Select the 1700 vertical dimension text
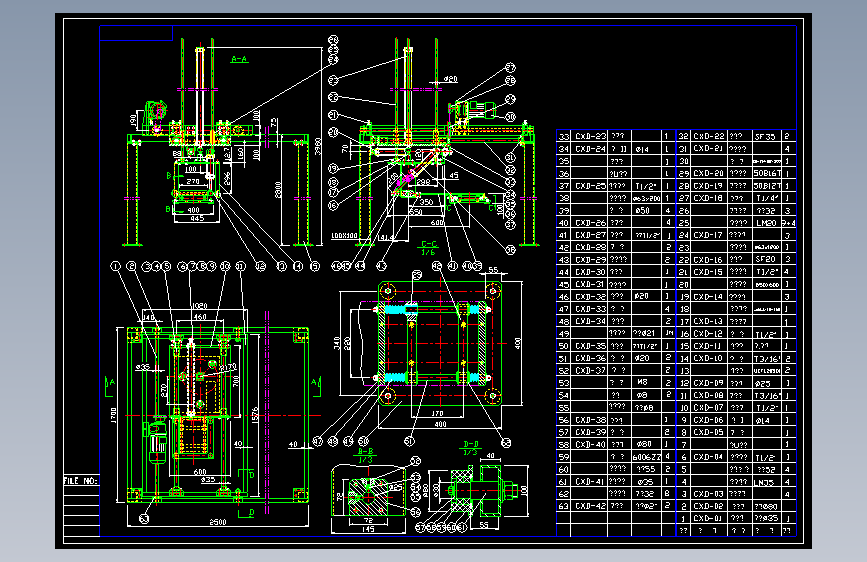The image size is (867, 562). coord(113,417)
